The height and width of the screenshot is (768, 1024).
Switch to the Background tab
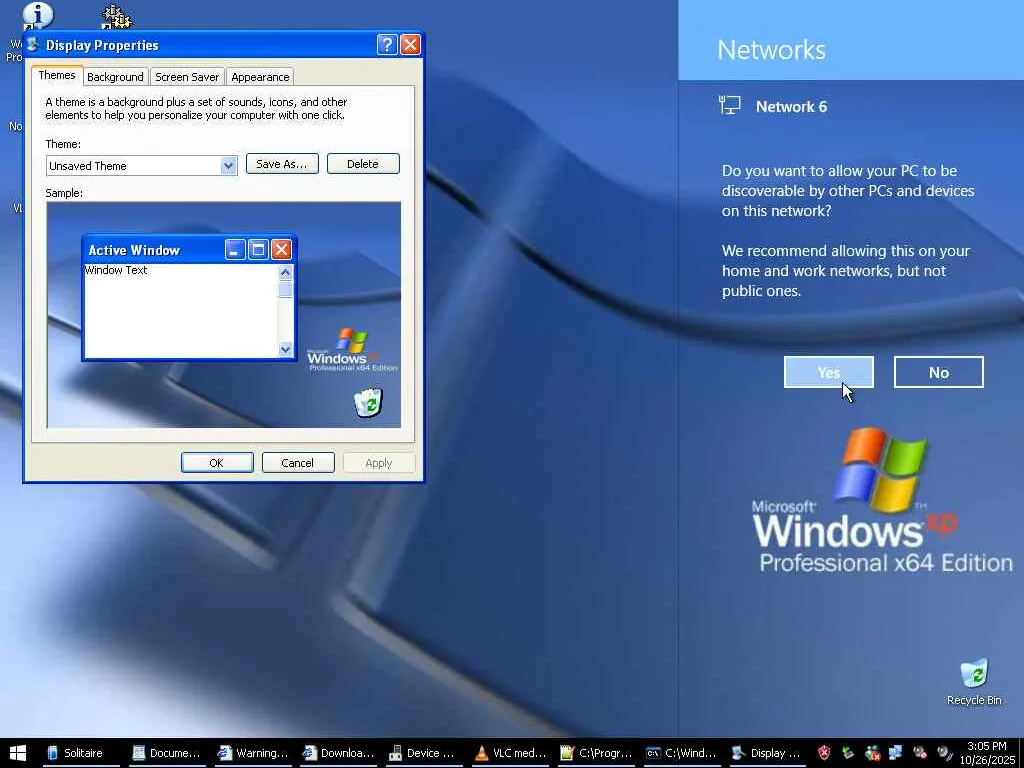point(115,77)
